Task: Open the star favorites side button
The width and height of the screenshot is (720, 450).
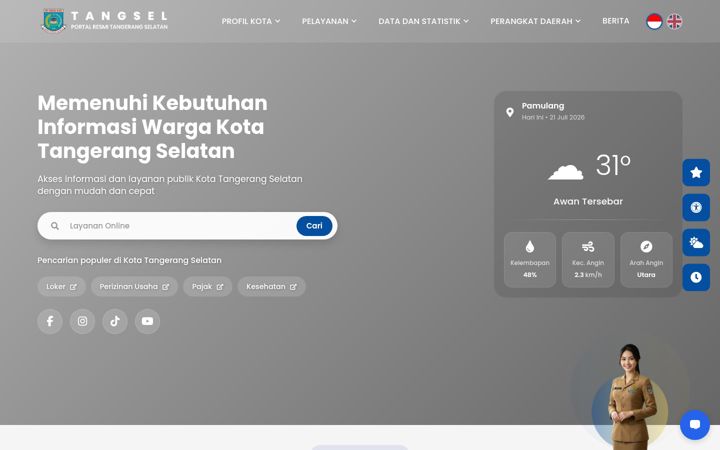Action: 696,173
